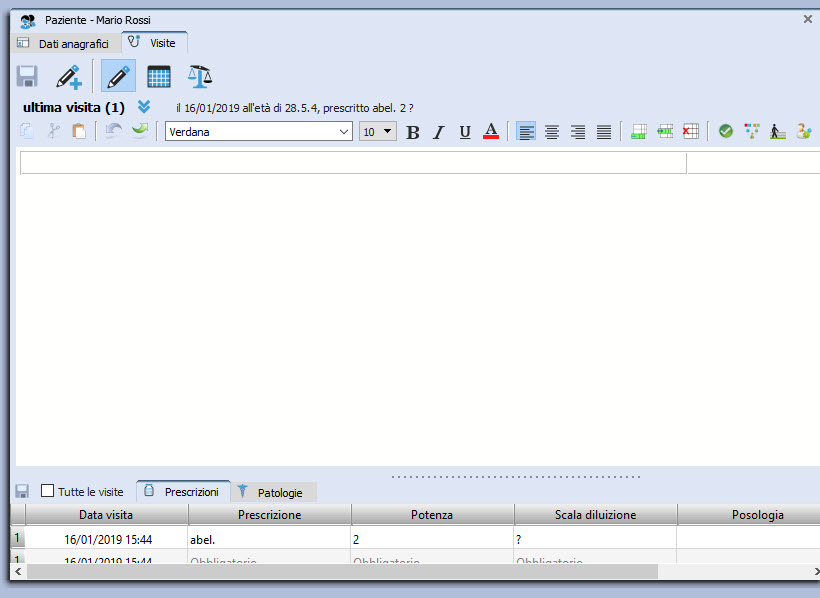Open the Verdana font dropdown
The image size is (820, 598).
tap(344, 132)
